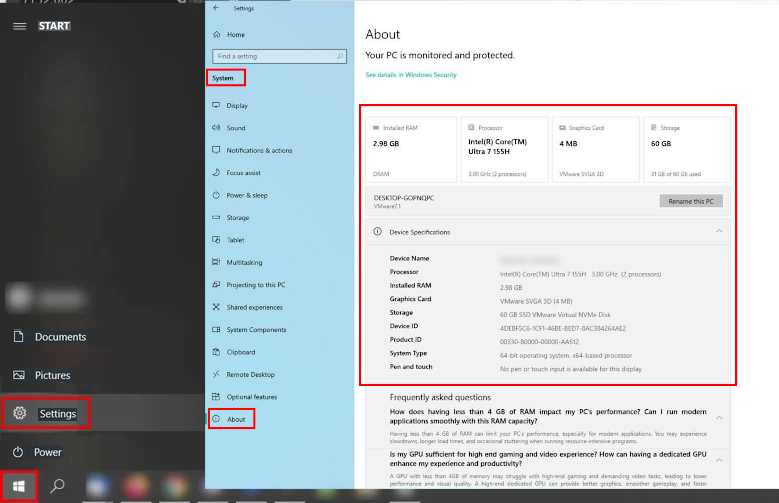The width and height of the screenshot is (779, 503).
Task: Click the Windows Start button
Action: click(19, 486)
